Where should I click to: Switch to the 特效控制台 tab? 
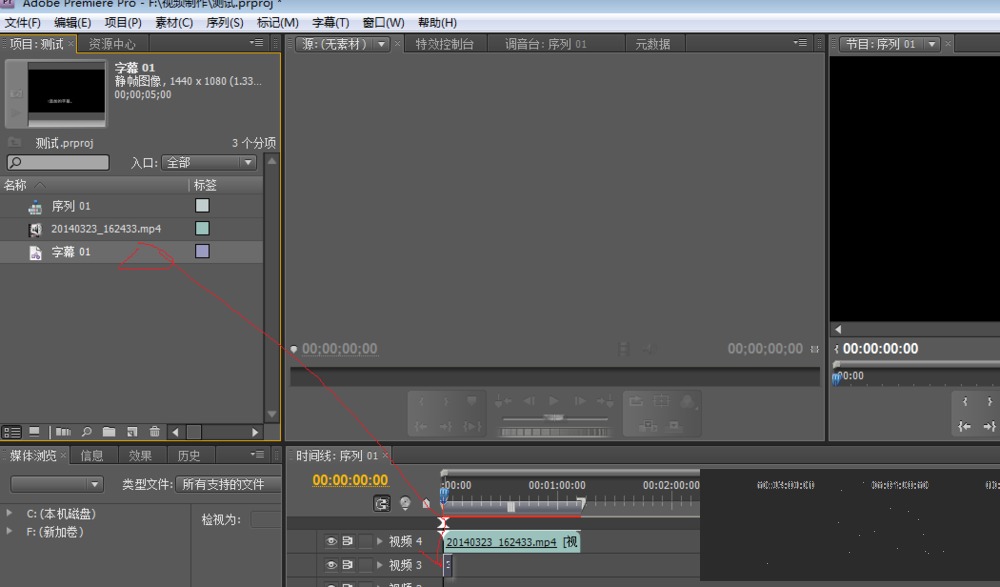pyautogui.click(x=445, y=44)
